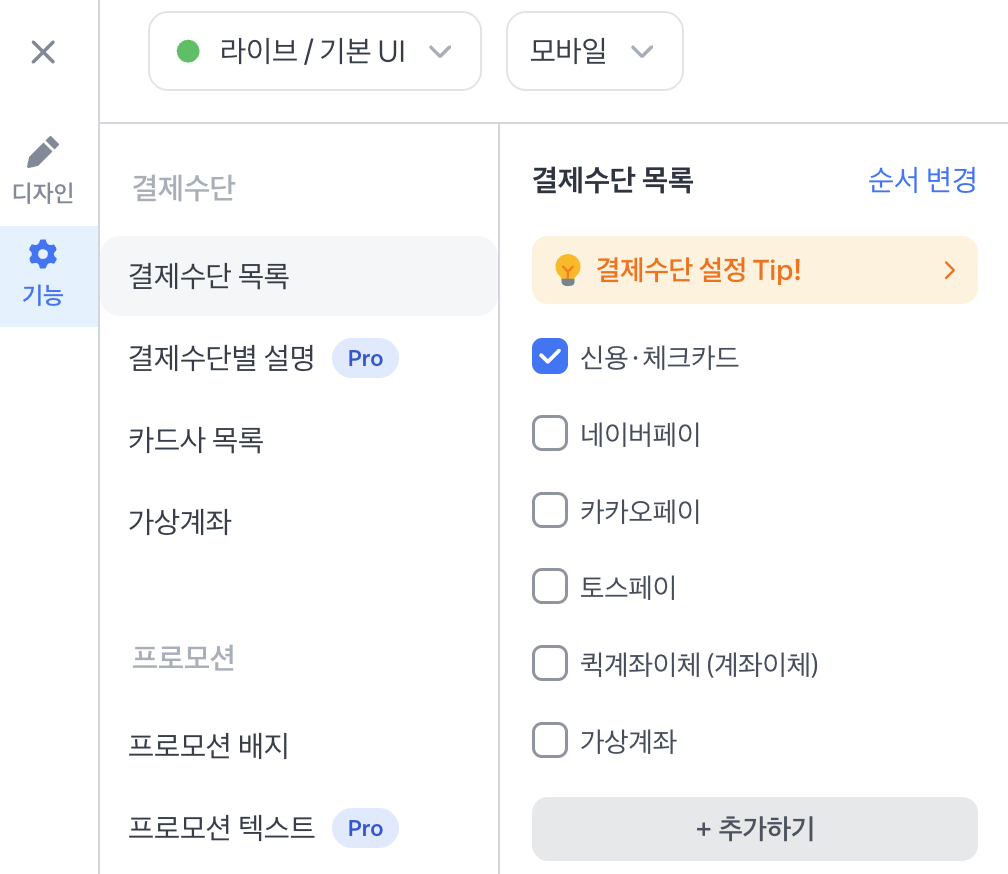Check the 토스페이 payment option

click(550, 587)
